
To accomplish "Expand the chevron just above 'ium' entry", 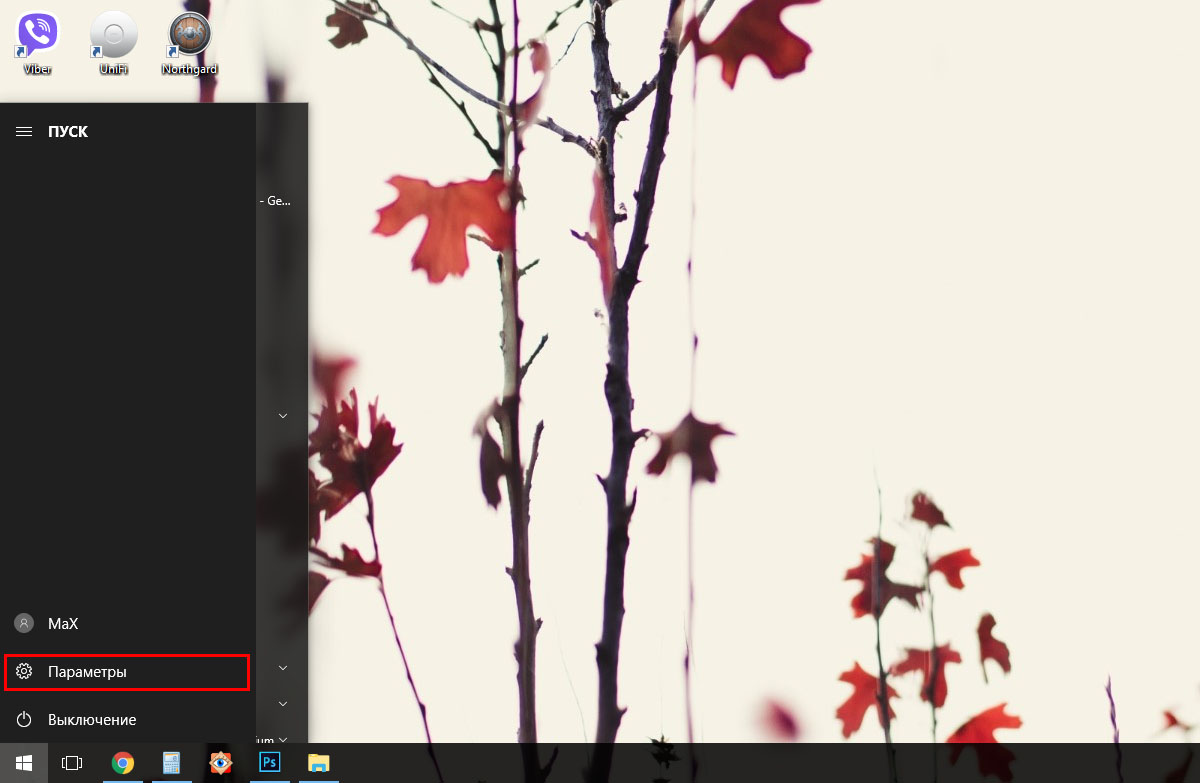I will (x=283, y=703).
